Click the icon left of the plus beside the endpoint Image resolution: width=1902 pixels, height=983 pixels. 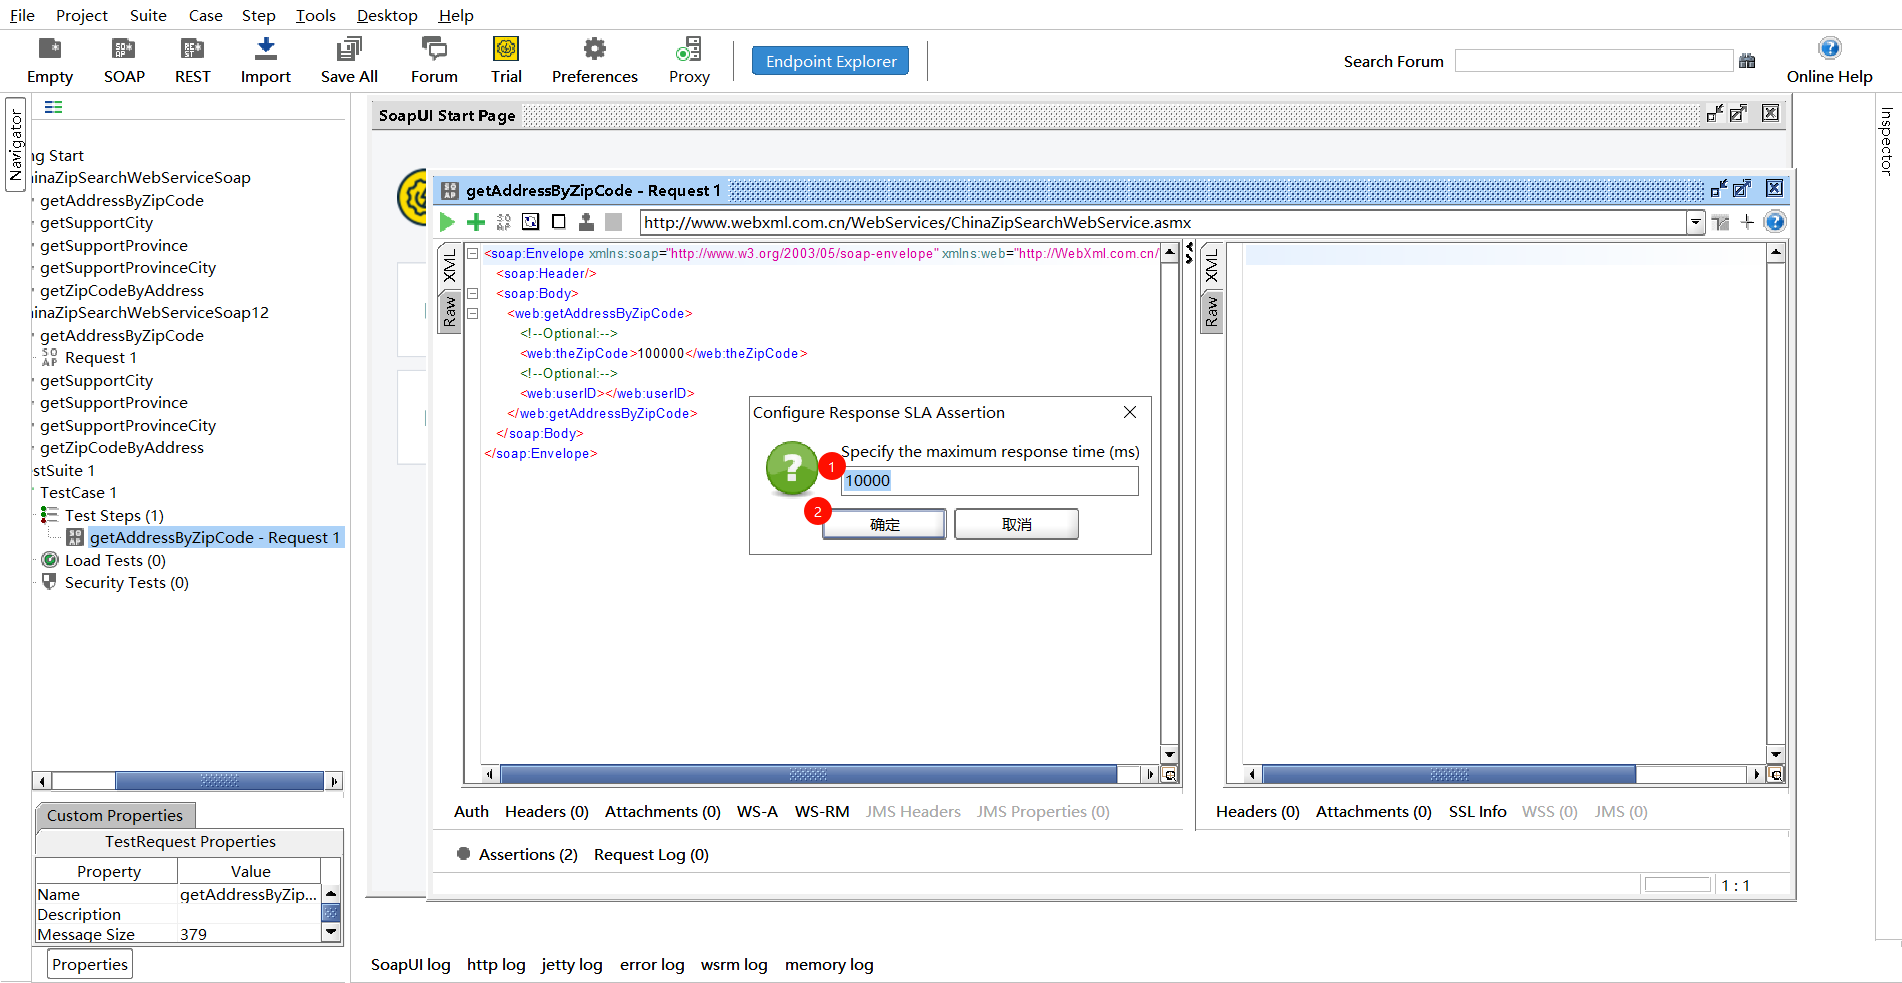(1720, 222)
